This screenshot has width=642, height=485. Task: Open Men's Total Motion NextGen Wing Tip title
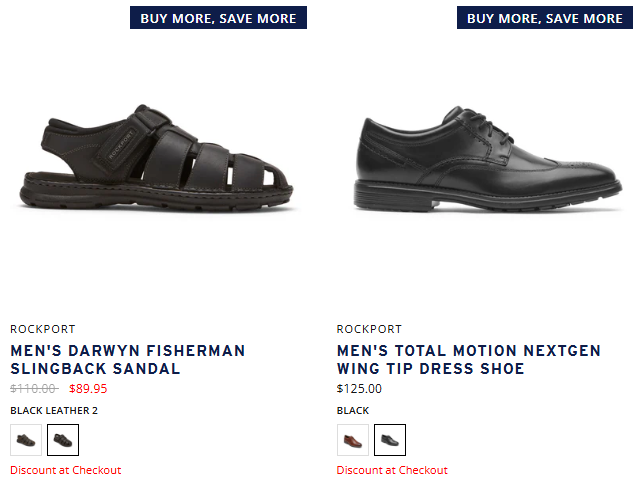pyautogui.click(x=468, y=360)
